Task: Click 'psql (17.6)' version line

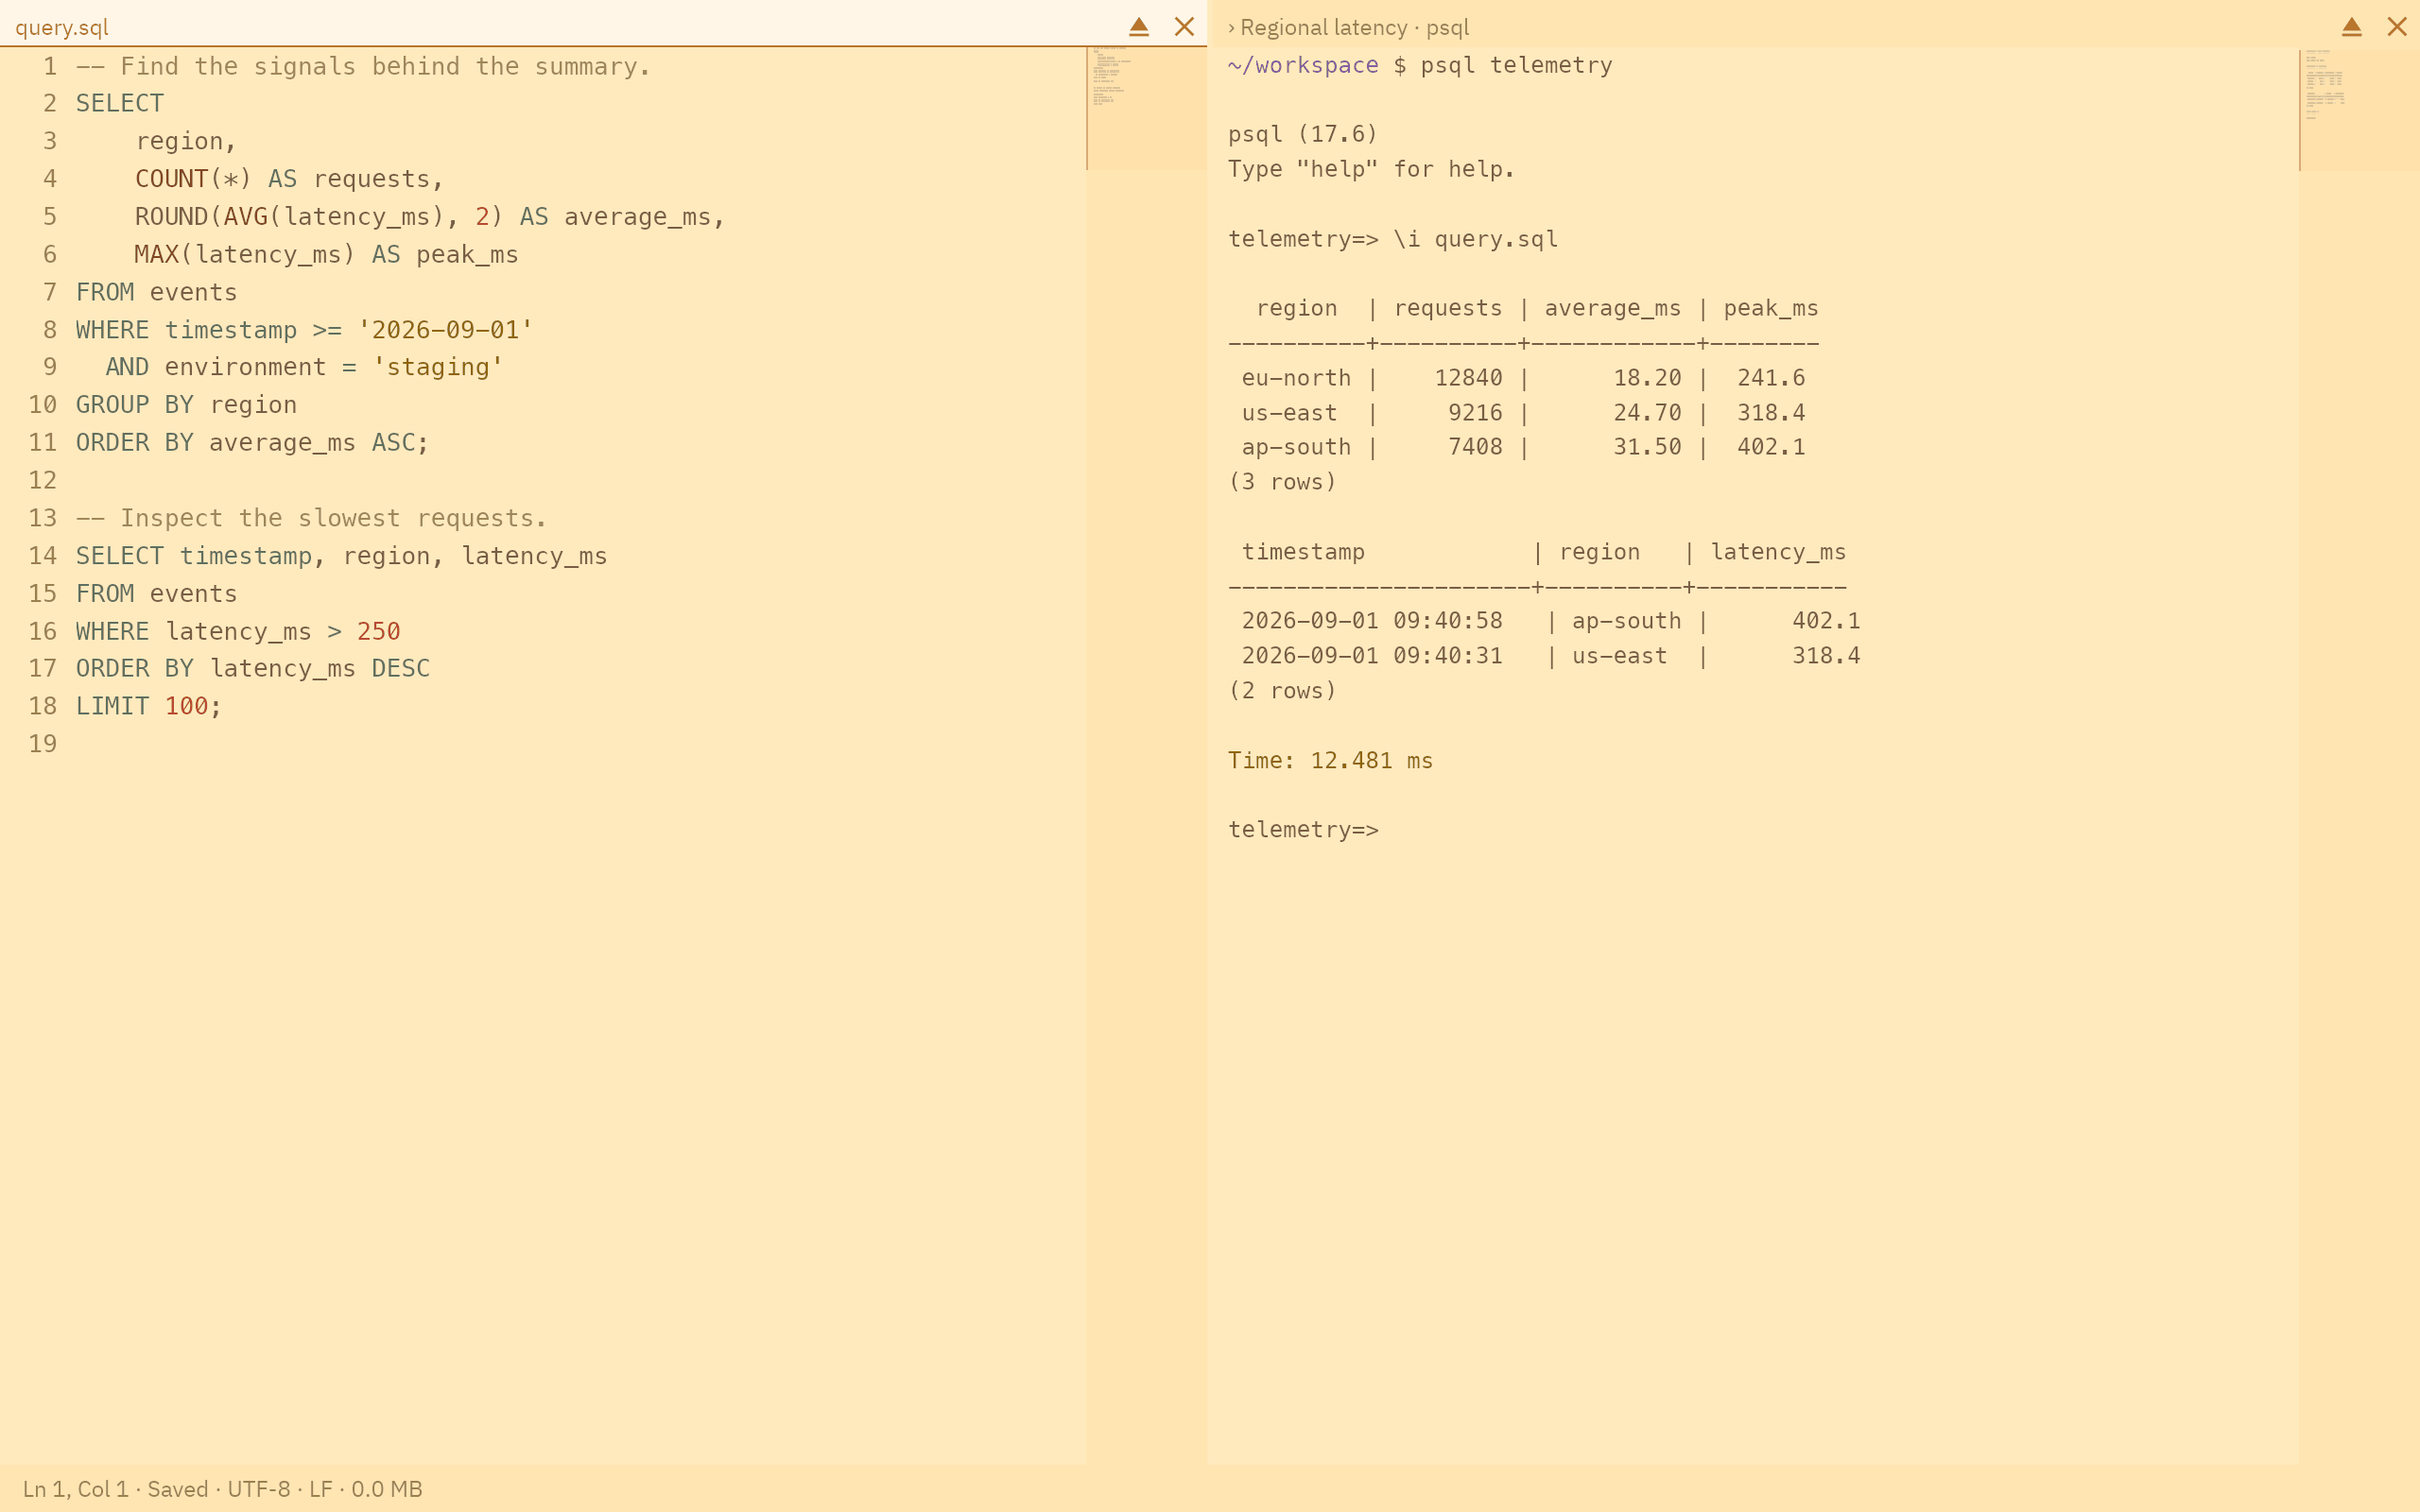Action: pyautogui.click(x=1303, y=134)
